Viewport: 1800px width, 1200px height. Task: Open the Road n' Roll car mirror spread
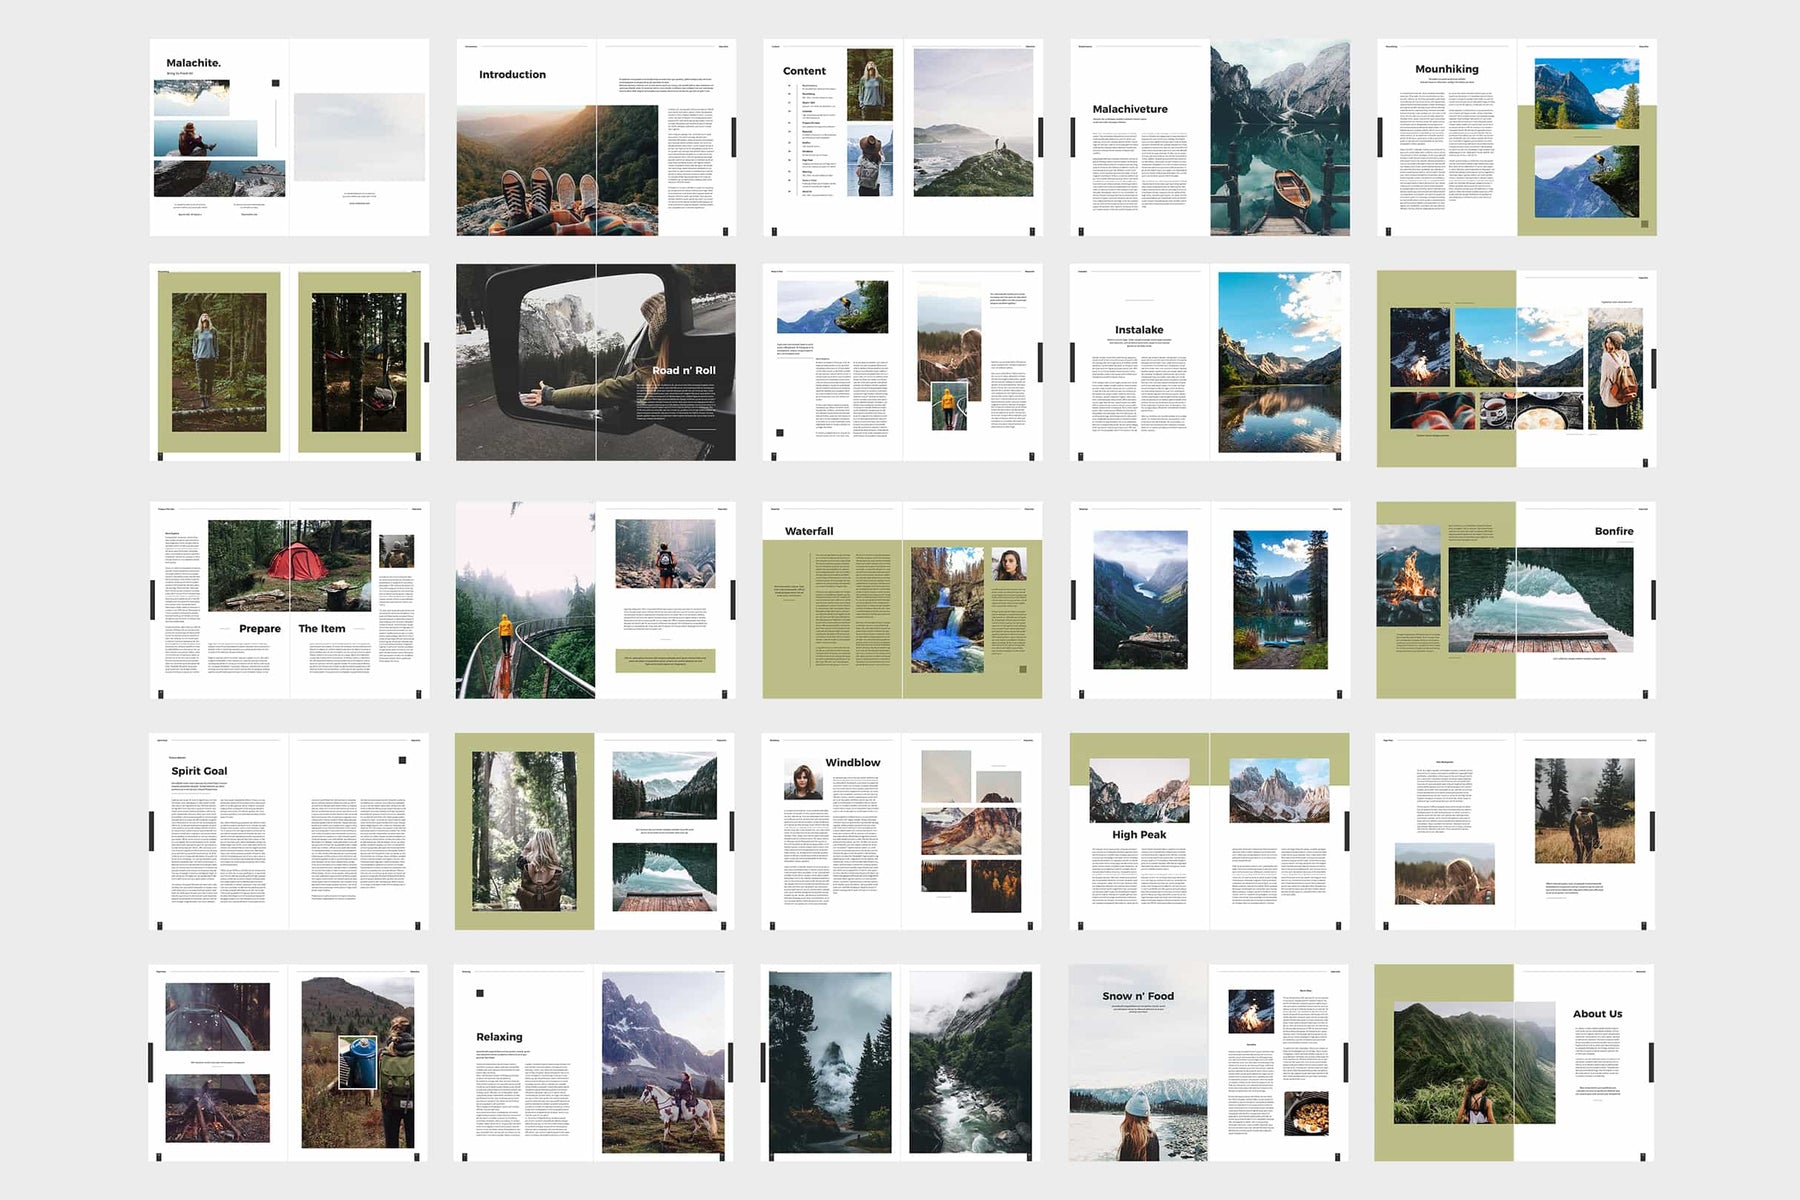(596, 362)
